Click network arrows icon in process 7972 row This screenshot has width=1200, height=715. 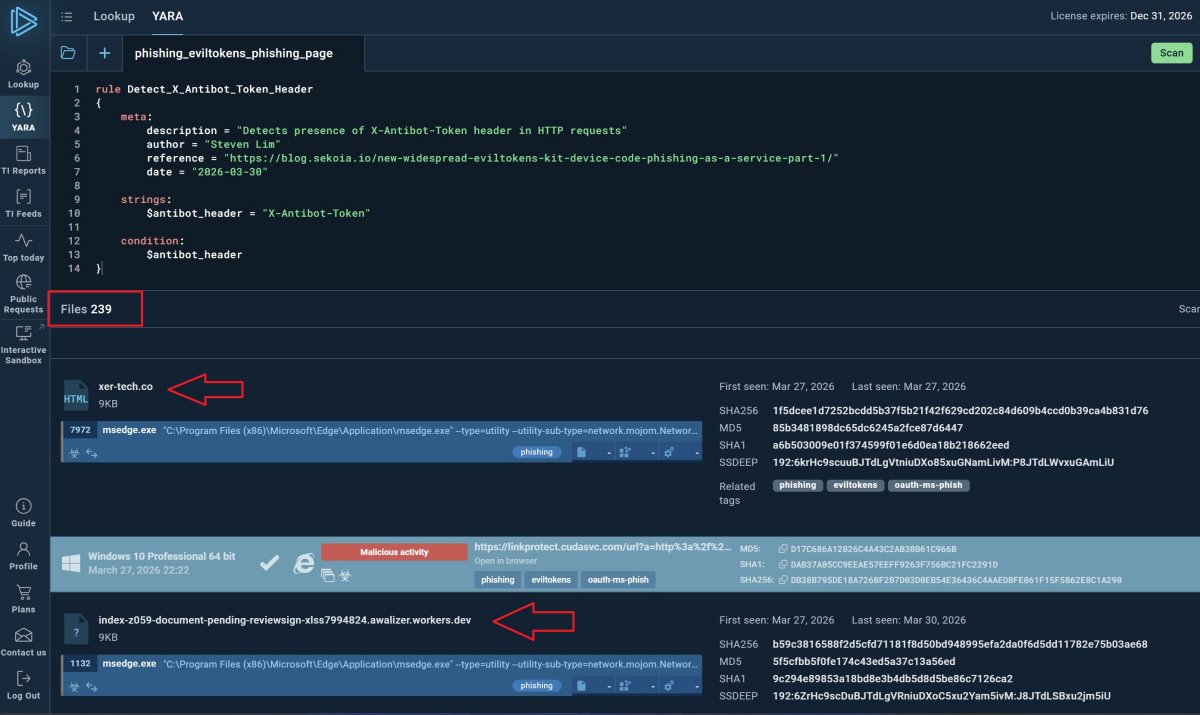[x=91, y=452]
